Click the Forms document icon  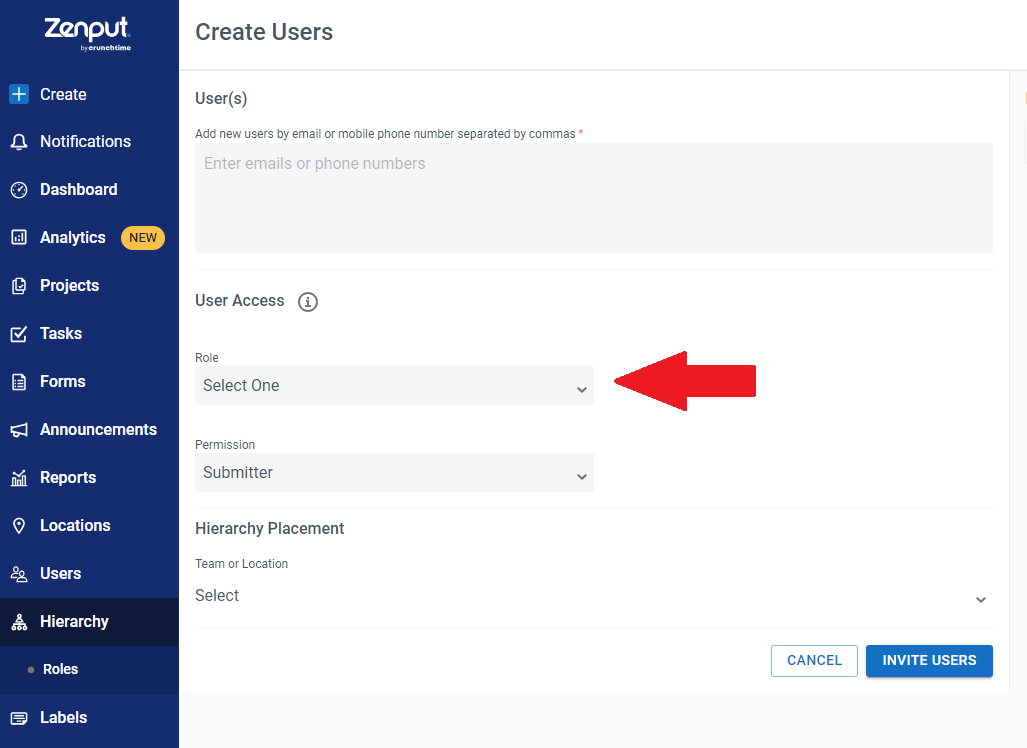pos(19,382)
